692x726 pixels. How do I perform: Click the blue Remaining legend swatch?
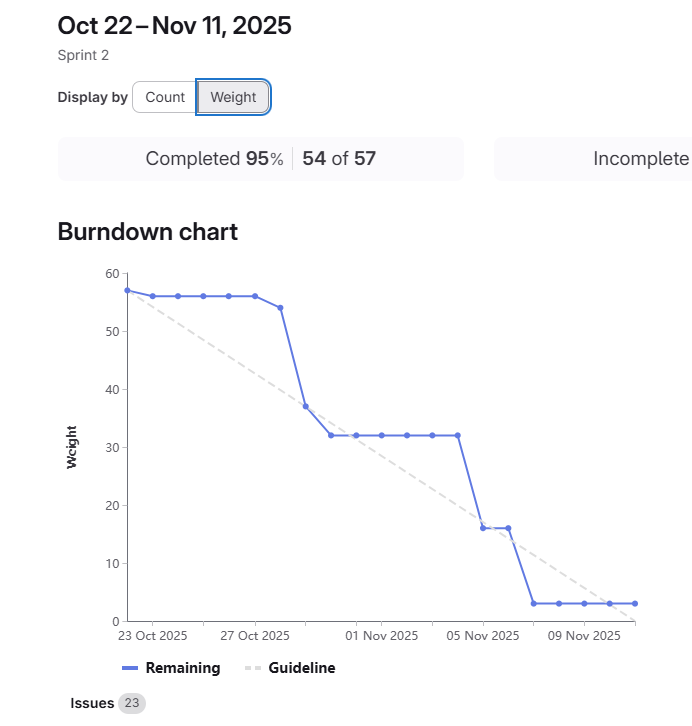(130, 668)
